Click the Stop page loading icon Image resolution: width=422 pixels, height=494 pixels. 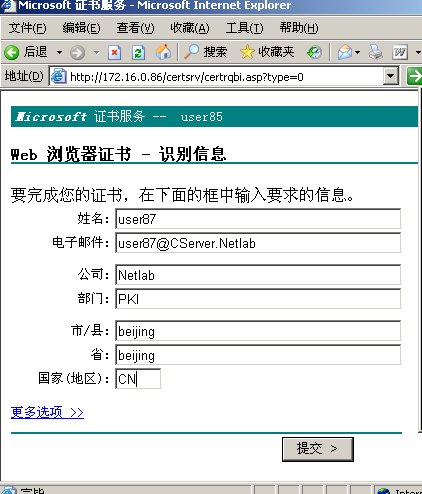114,52
